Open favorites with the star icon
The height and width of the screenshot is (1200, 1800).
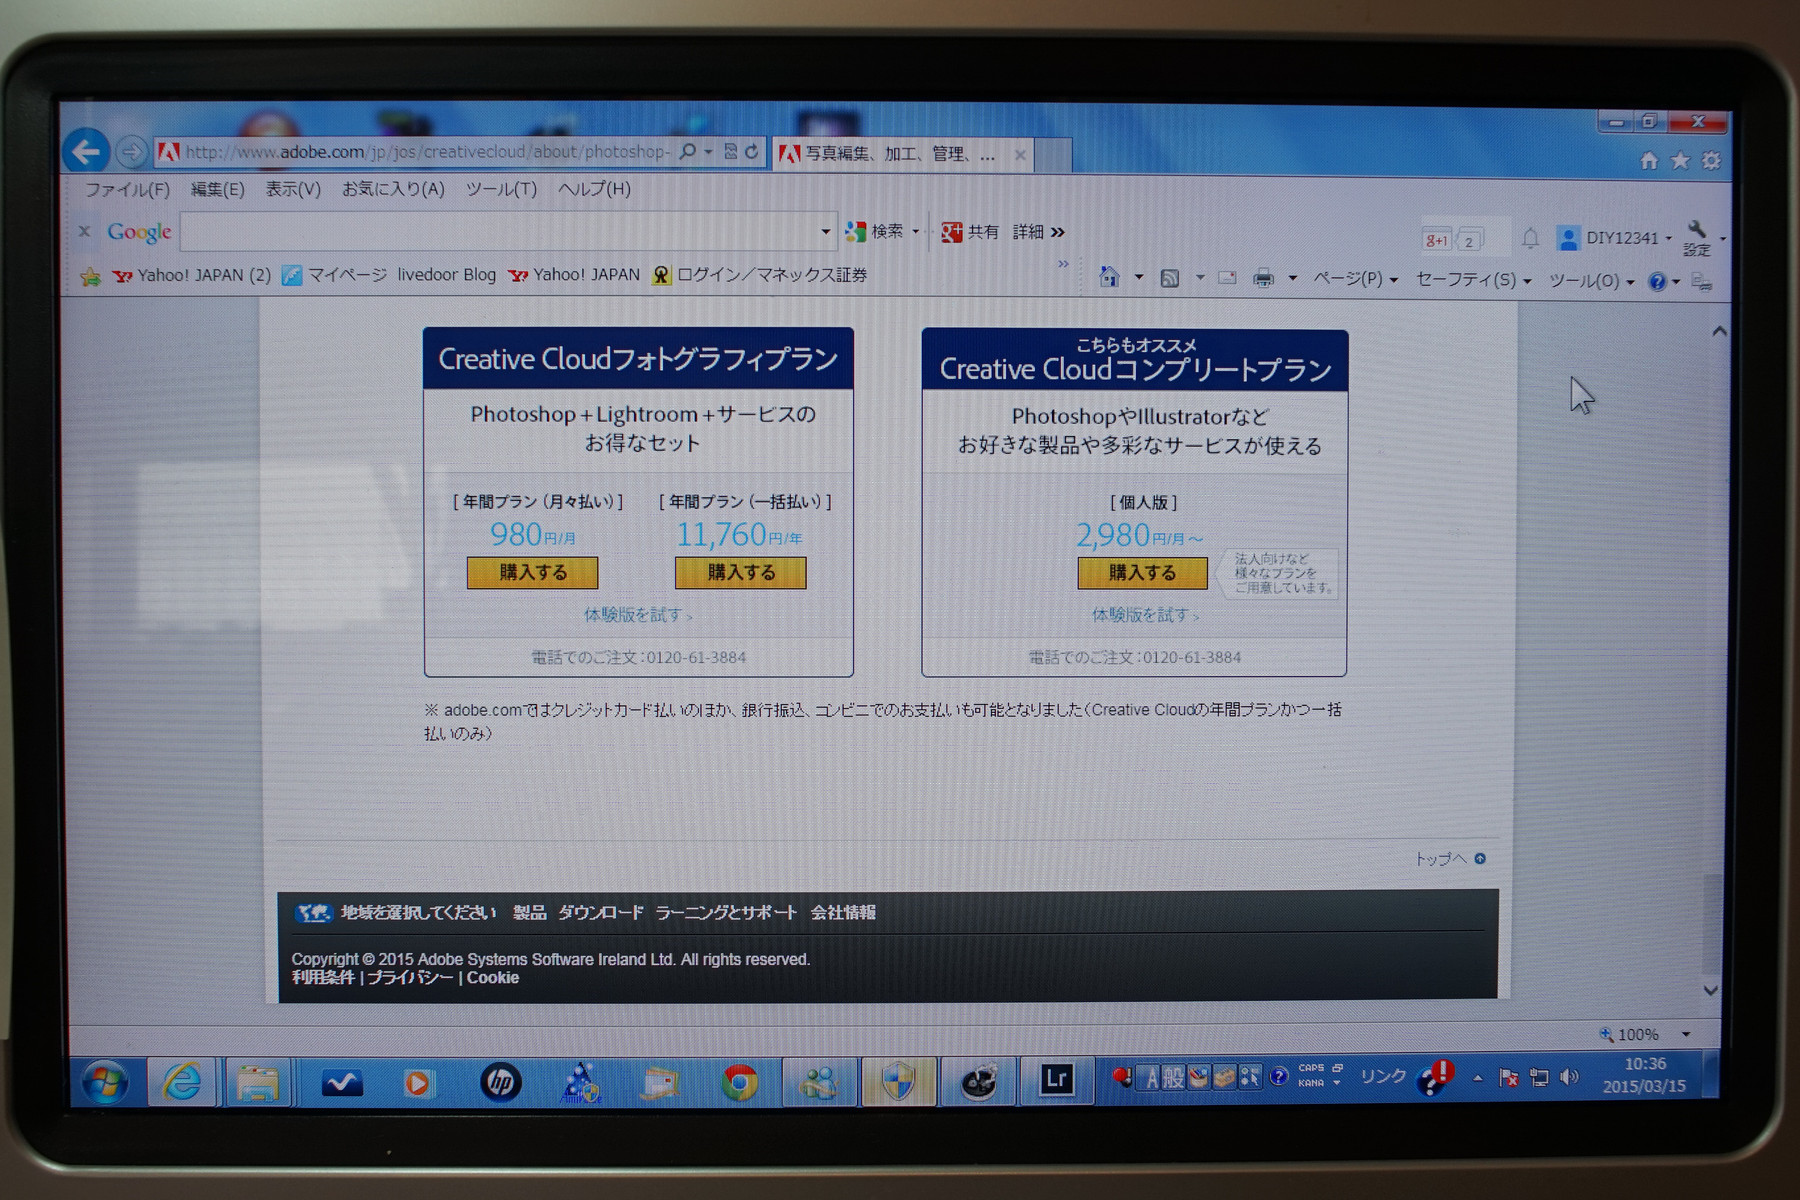(1681, 161)
